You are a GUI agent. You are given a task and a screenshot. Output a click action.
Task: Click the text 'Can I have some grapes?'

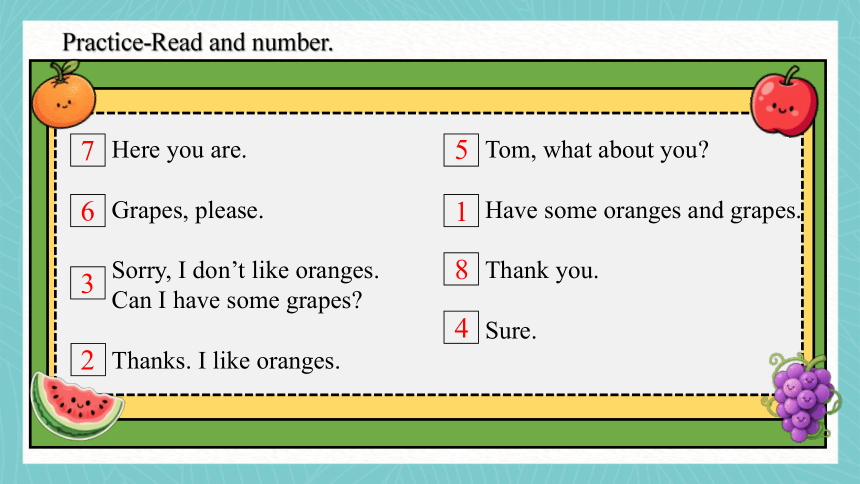tap(237, 301)
